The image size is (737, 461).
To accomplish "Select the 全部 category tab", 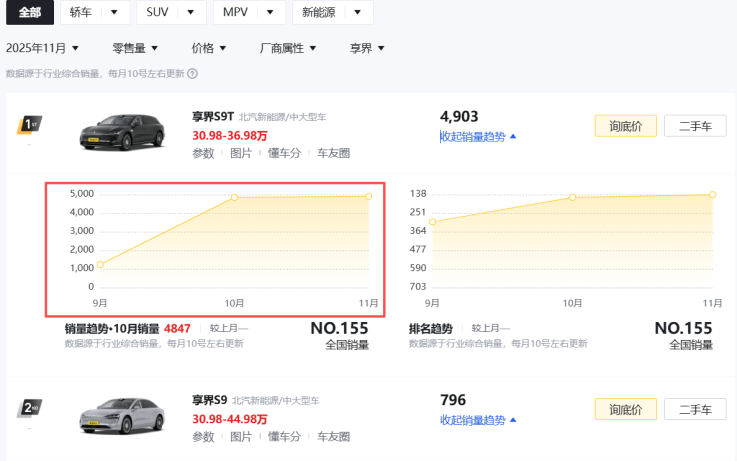I will coord(30,12).
